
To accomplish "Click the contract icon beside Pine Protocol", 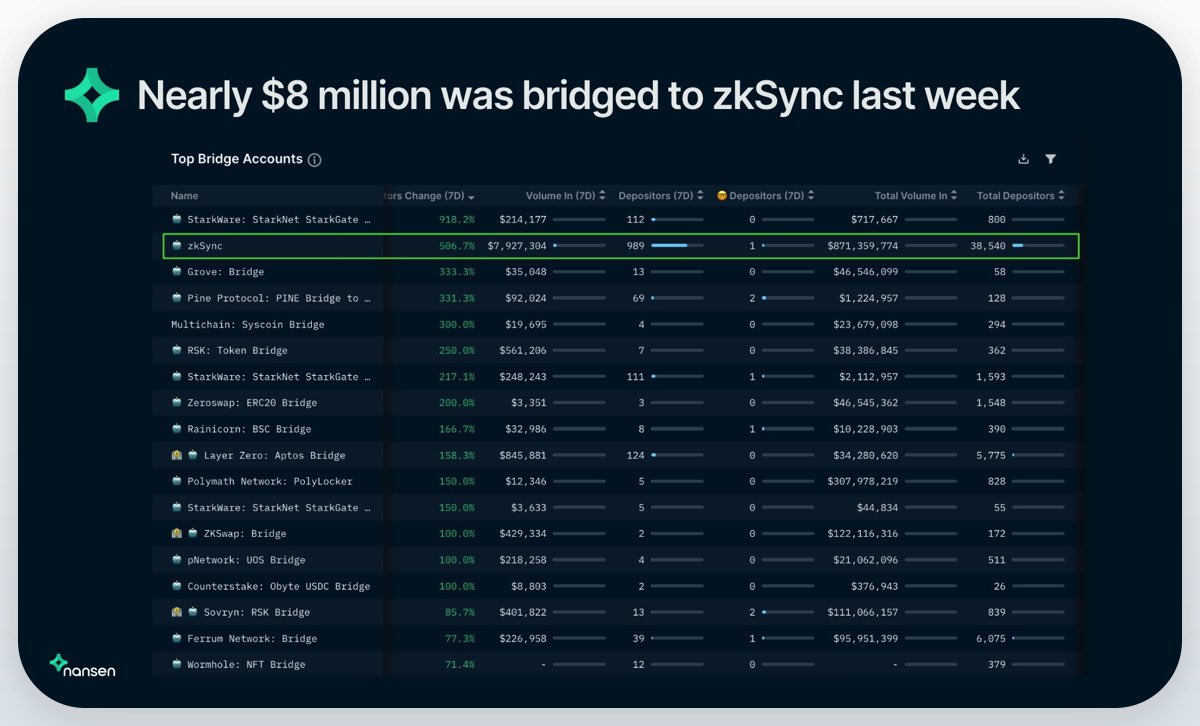I will [177, 297].
